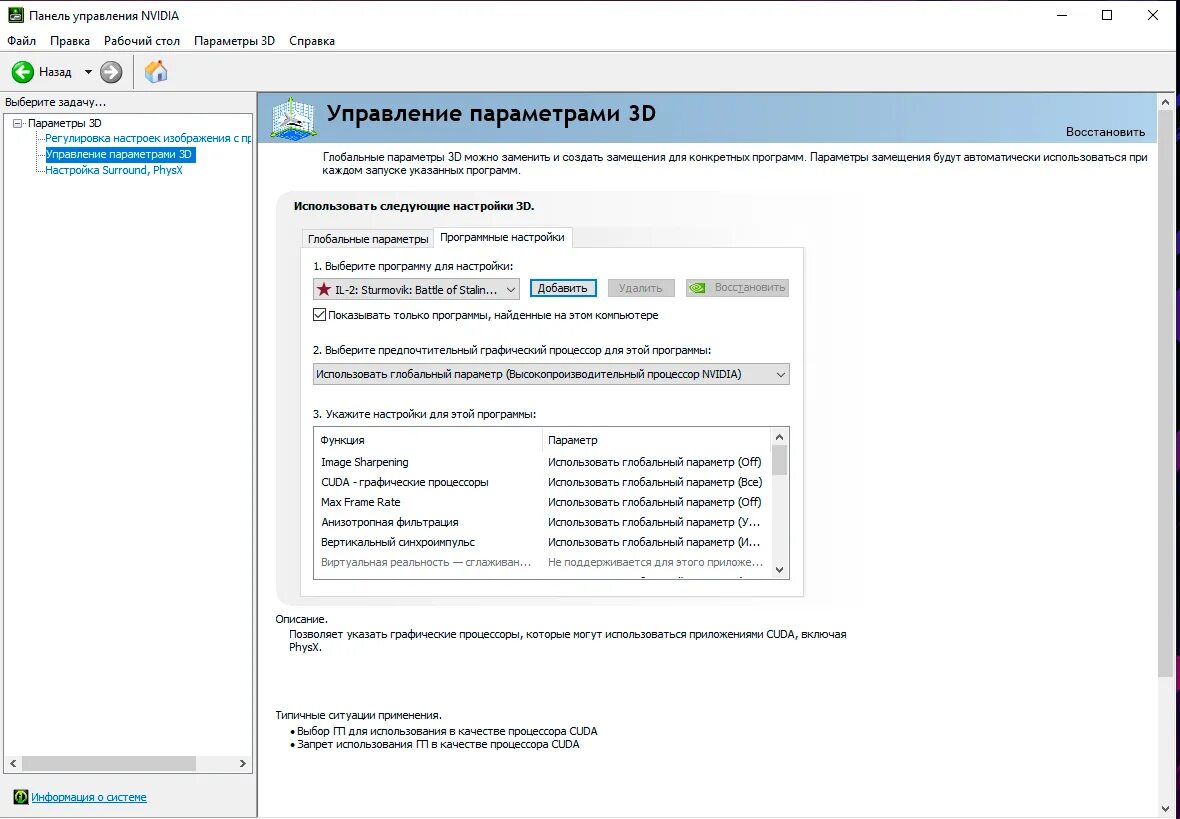This screenshot has width=1180, height=819.
Task: Click the grey Forward arrow icon
Action: (x=111, y=72)
